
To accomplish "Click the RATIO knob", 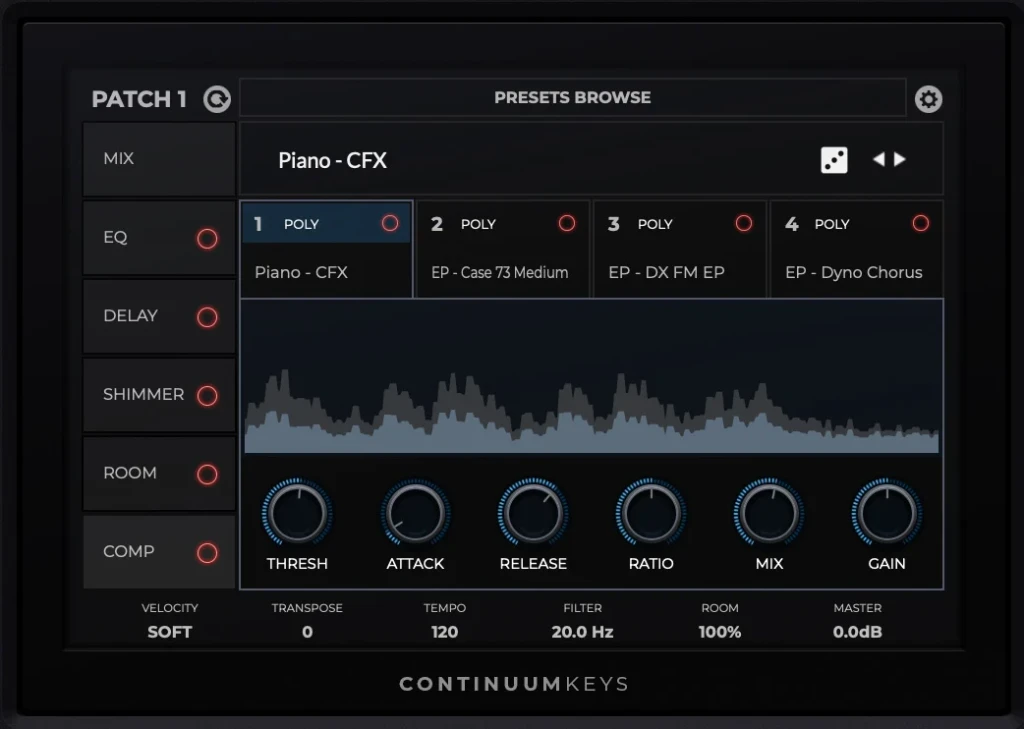I will [x=651, y=513].
